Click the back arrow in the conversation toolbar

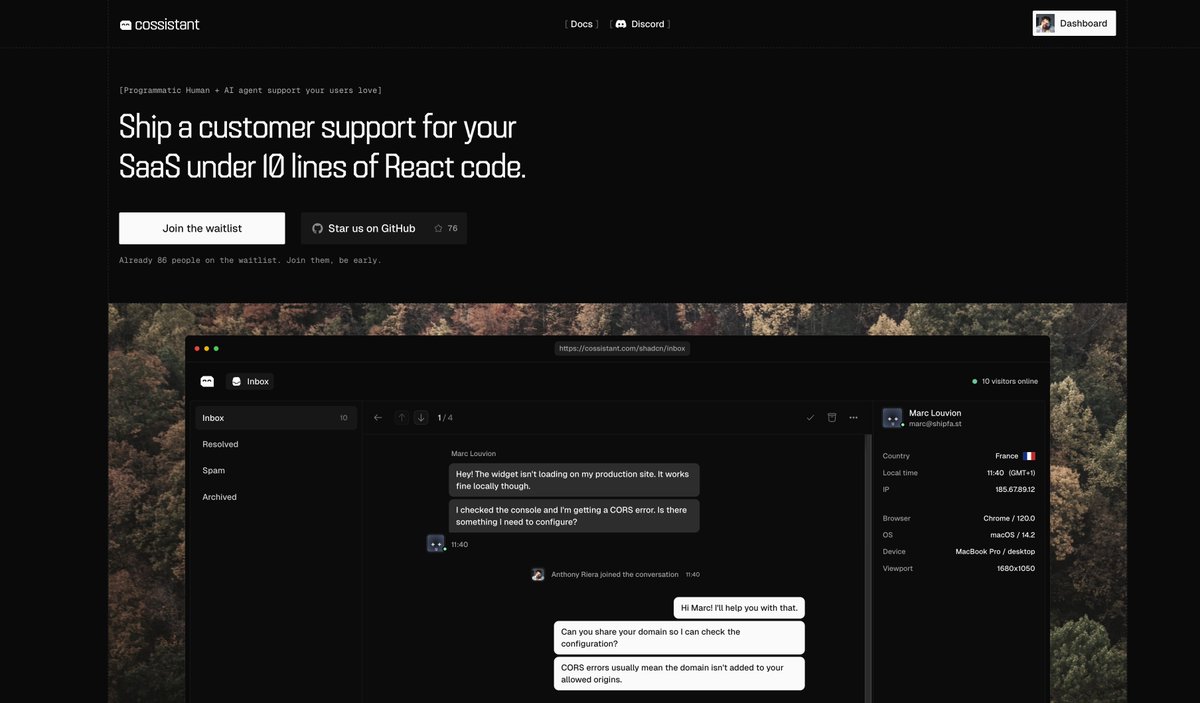pyautogui.click(x=377, y=417)
